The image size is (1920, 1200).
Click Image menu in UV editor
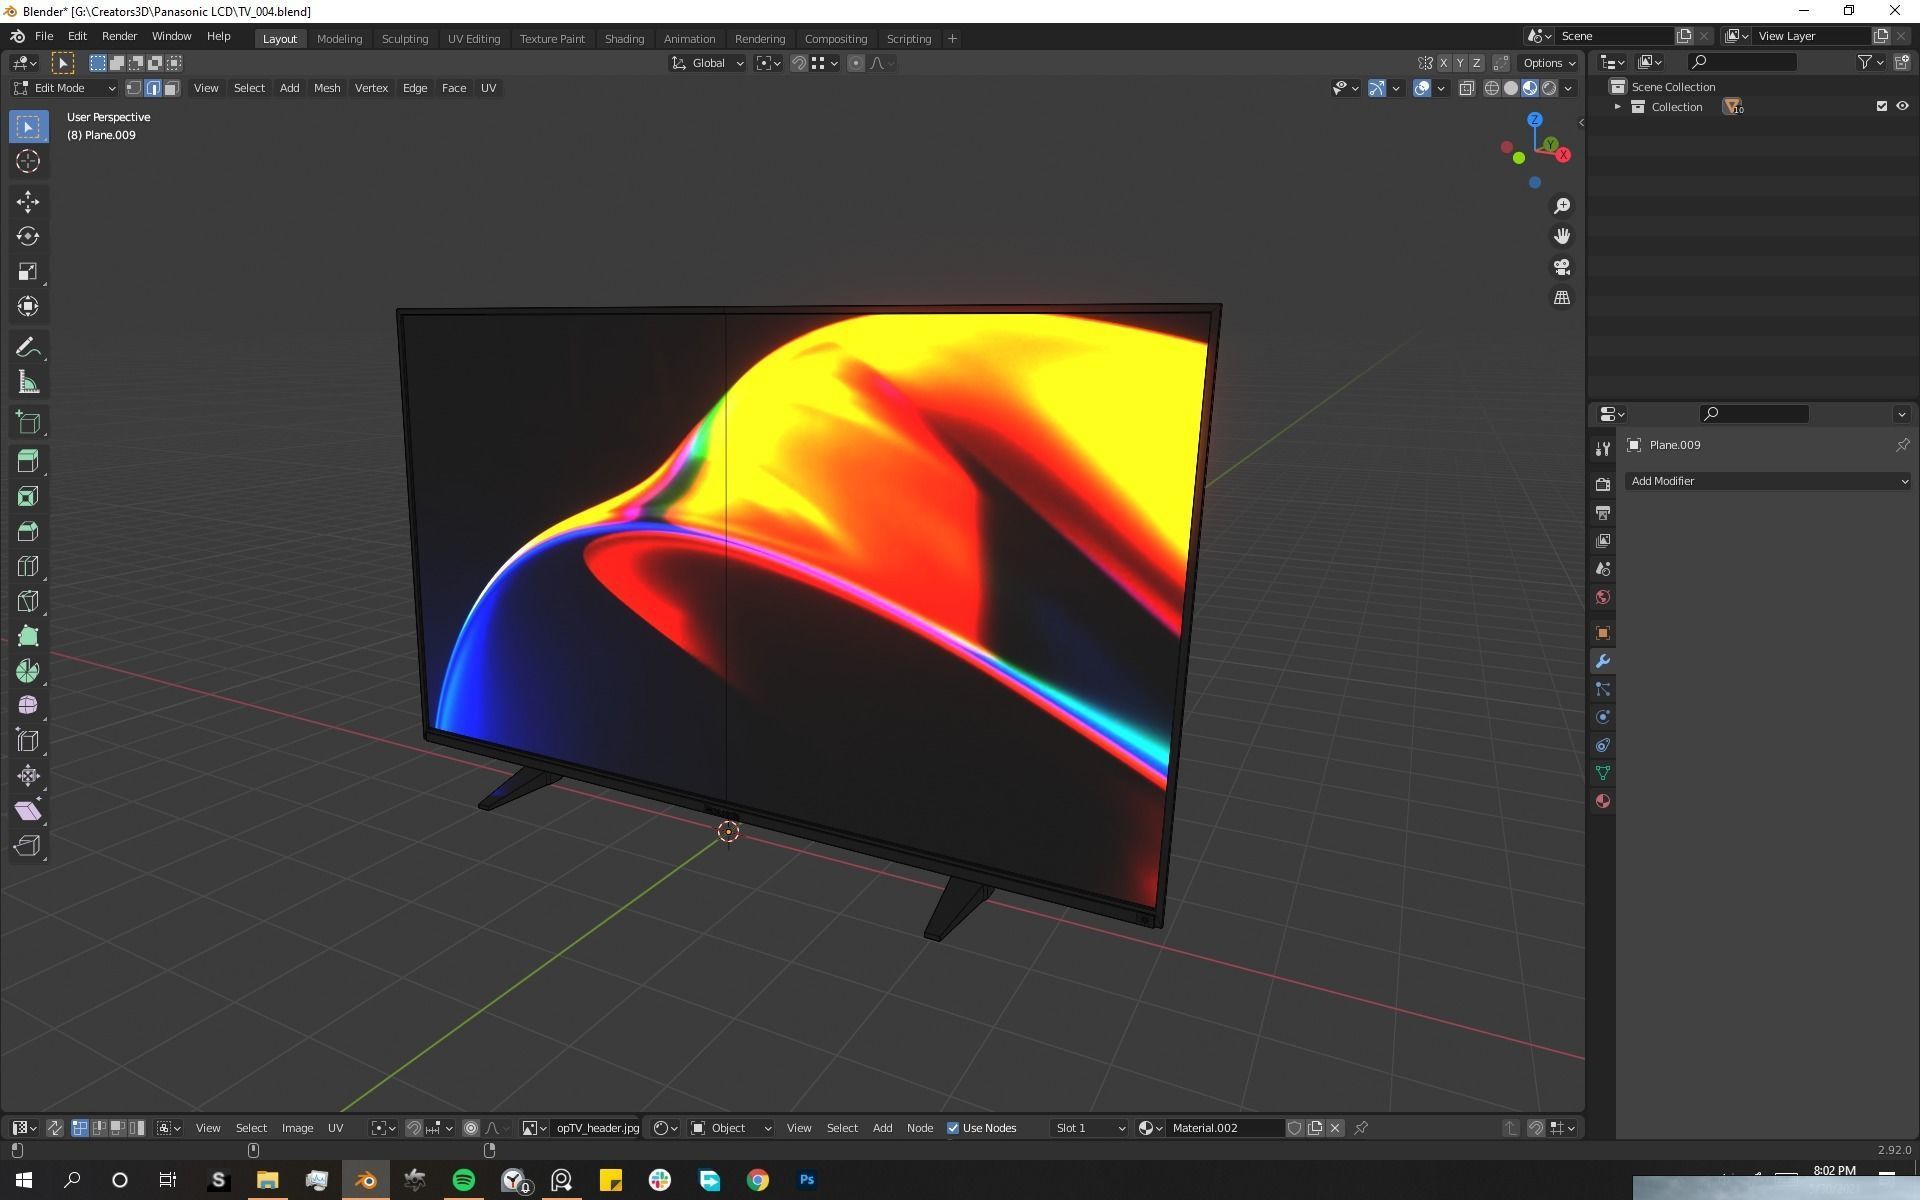[x=297, y=1128]
